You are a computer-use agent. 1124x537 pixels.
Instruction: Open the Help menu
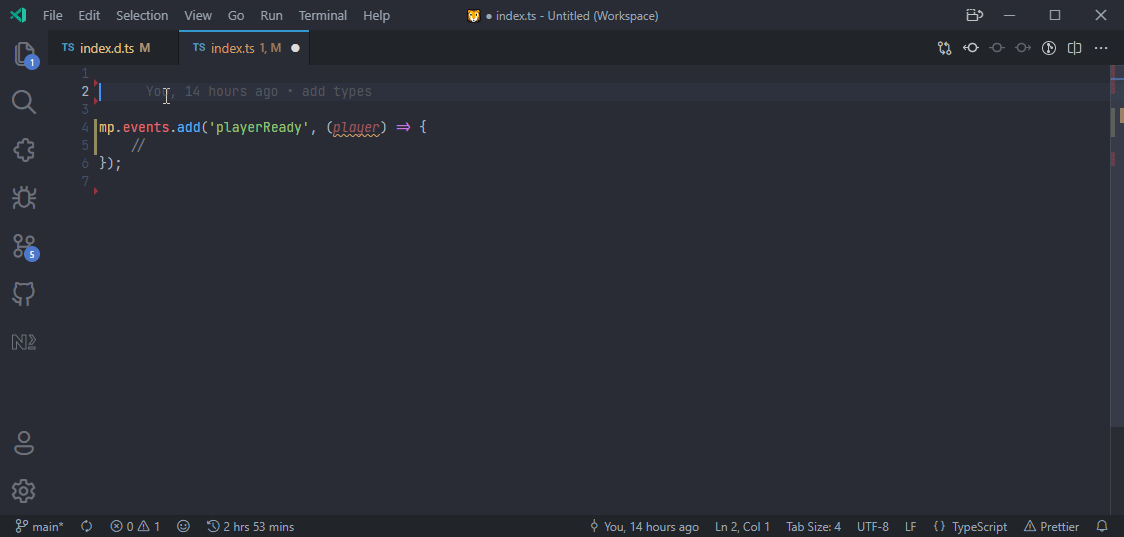(376, 15)
